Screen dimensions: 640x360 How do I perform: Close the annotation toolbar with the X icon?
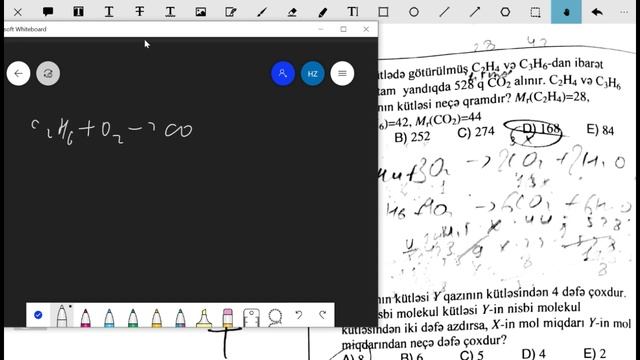coord(18,12)
